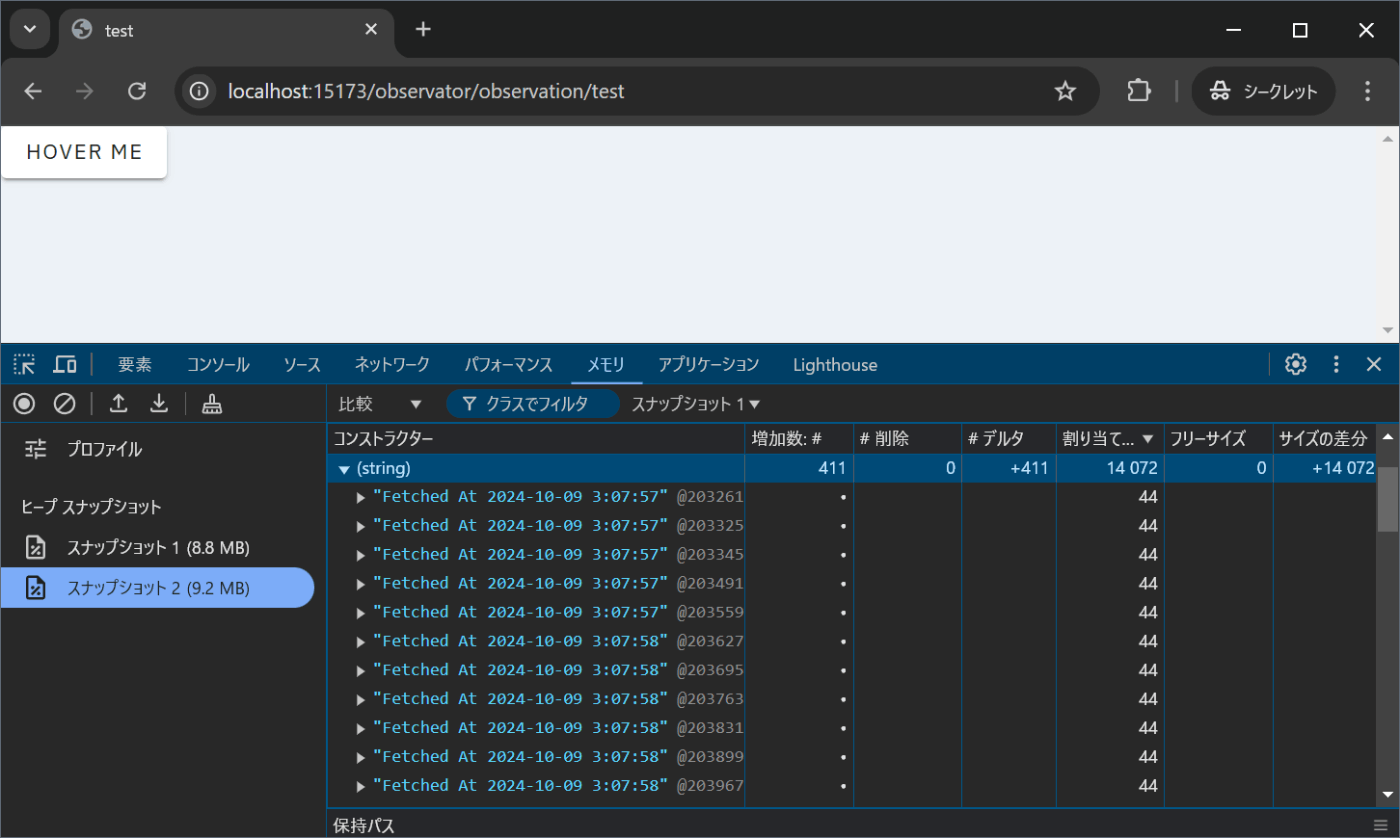Click the +14 072 size delta cell
Screen dimensions: 1400x838
coord(1324,468)
